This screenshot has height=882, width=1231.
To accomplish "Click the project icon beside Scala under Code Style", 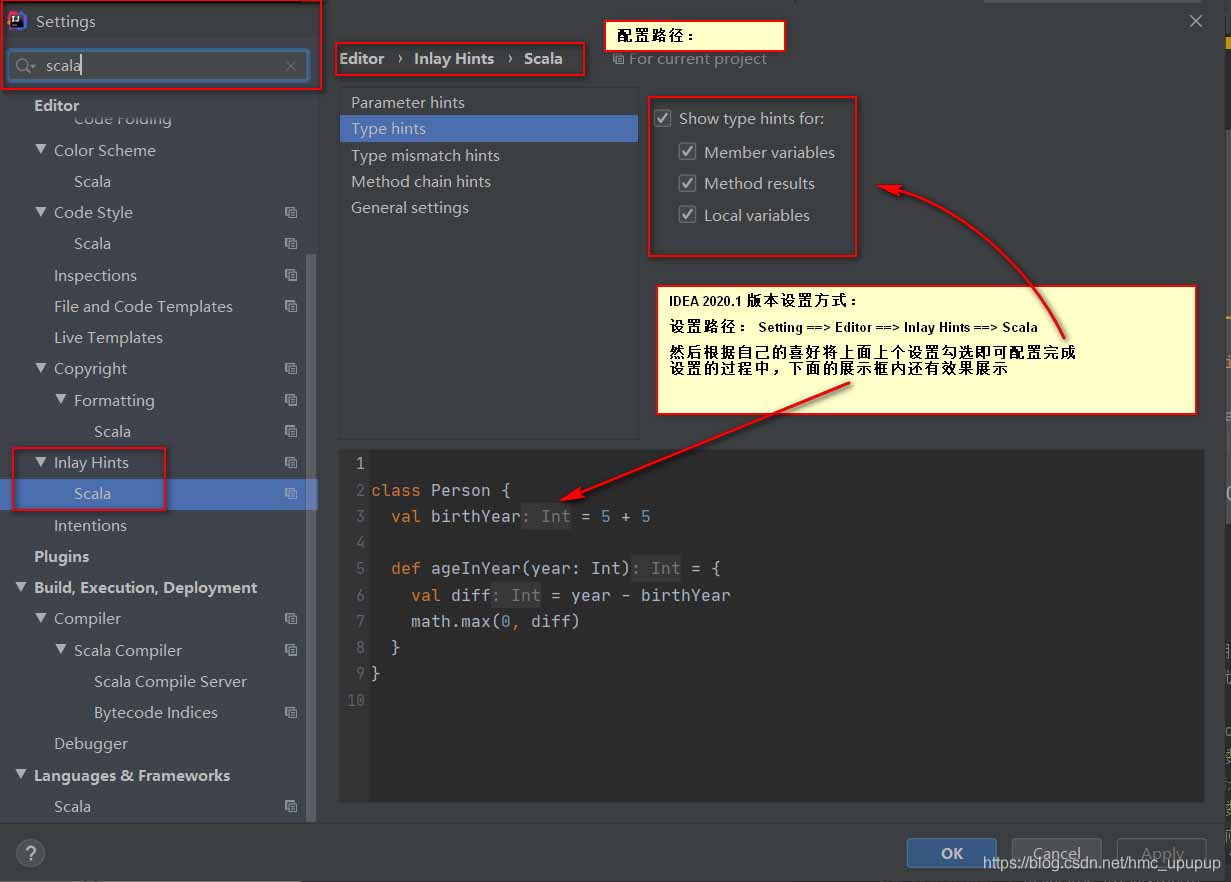I will 291,243.
